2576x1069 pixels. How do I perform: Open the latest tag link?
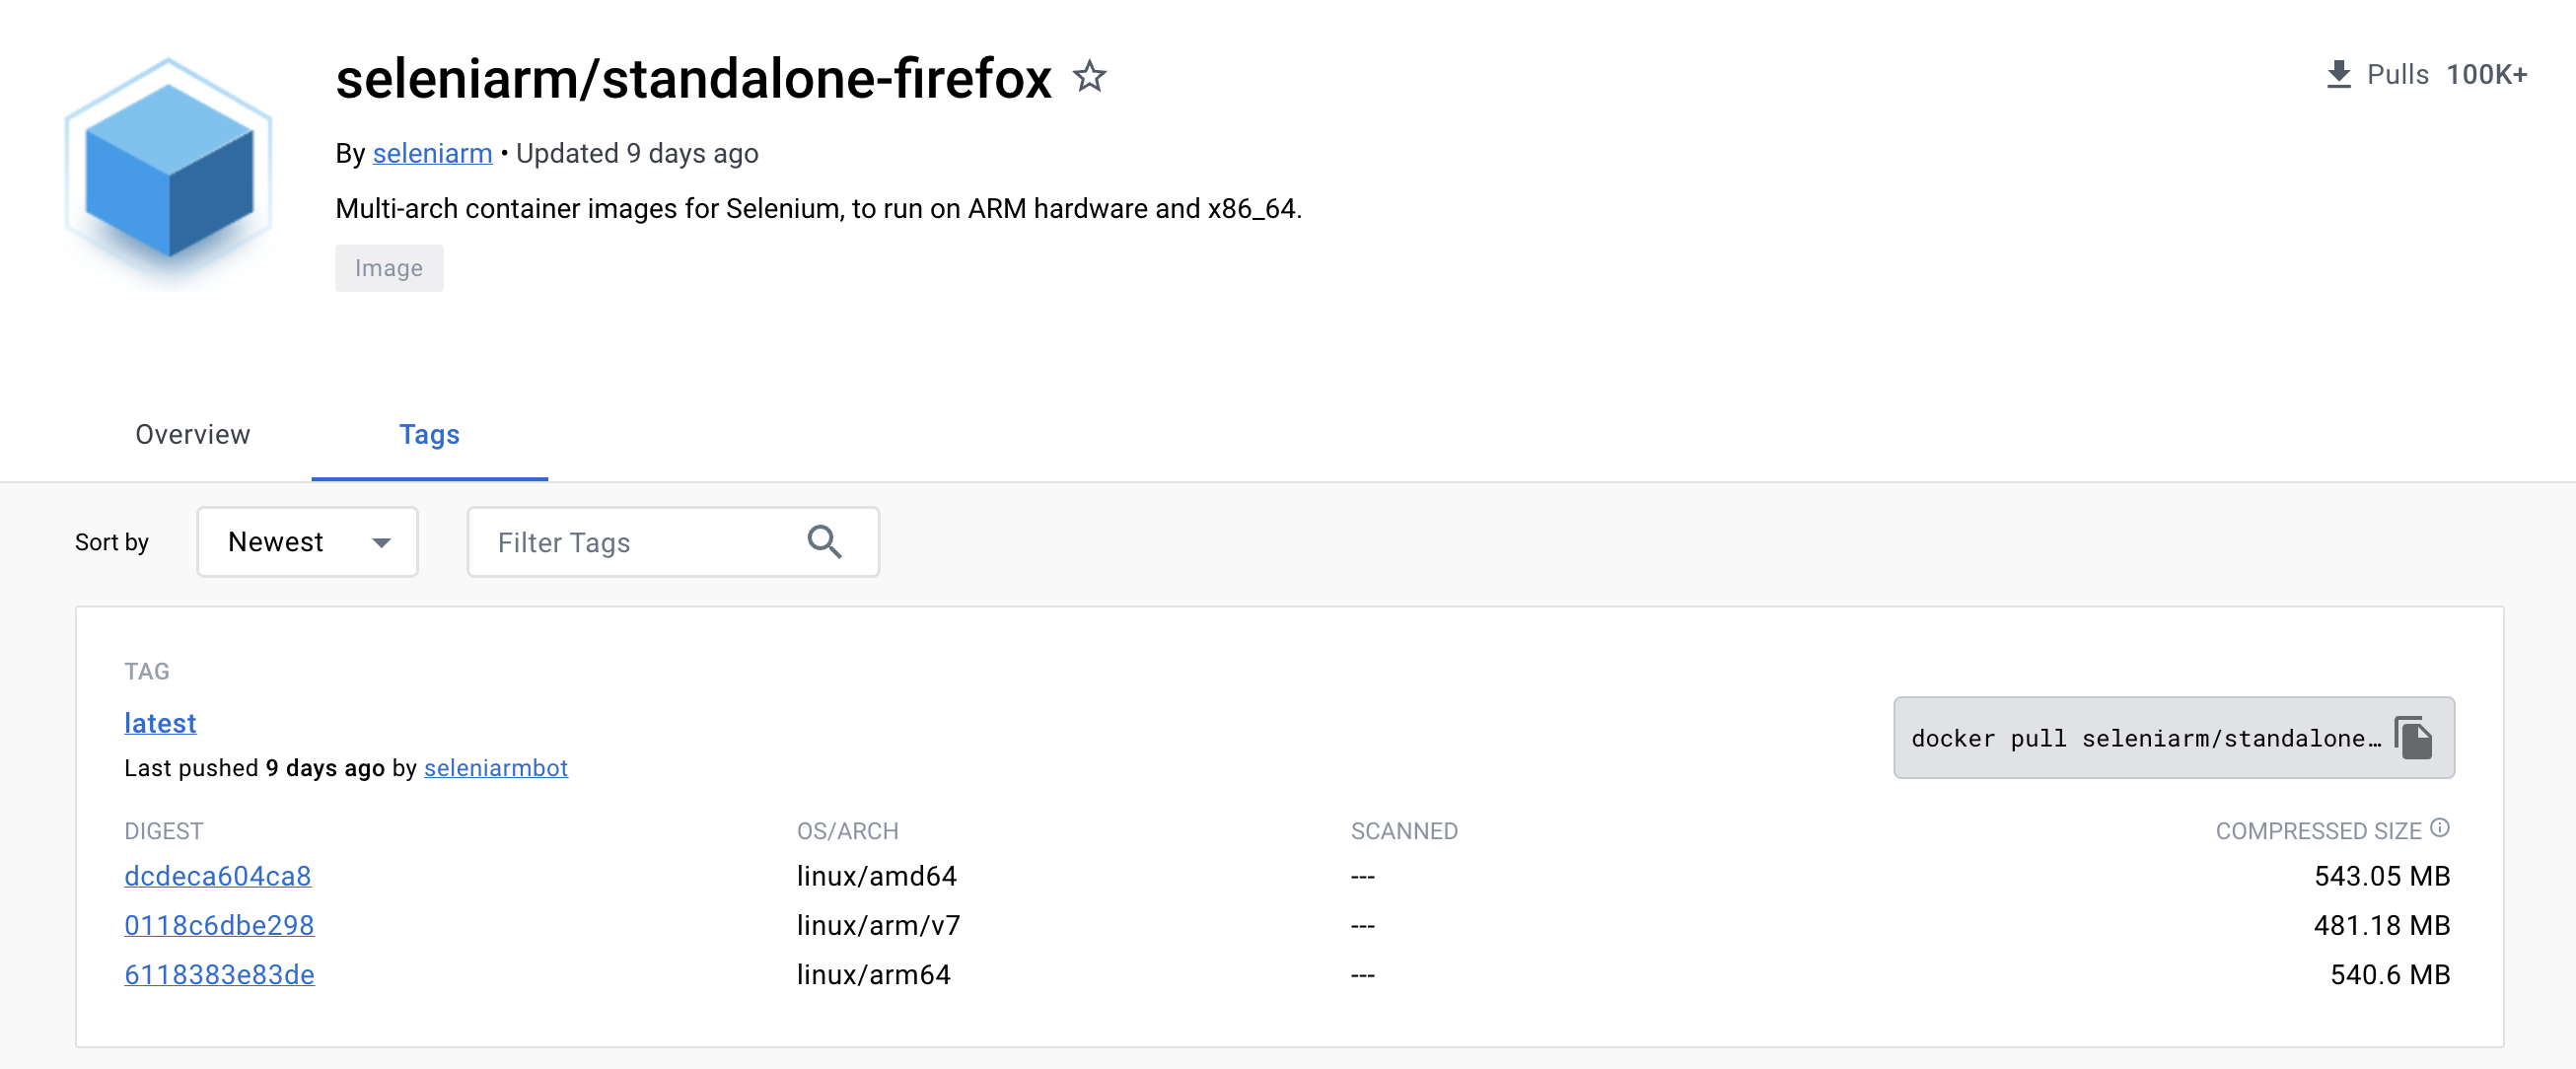coord(160,723)
